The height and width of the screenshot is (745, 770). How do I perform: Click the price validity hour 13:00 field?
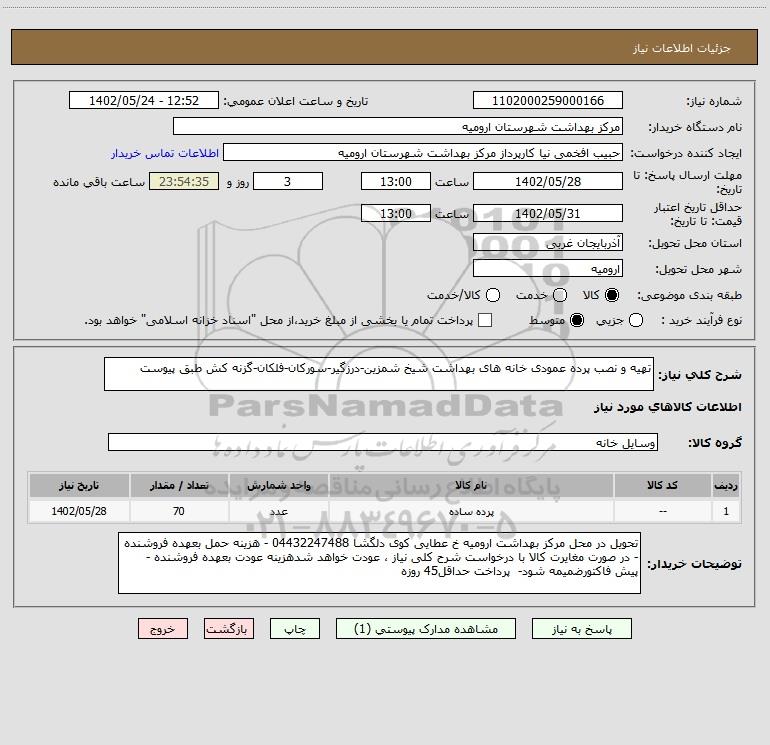coord(396,213)
